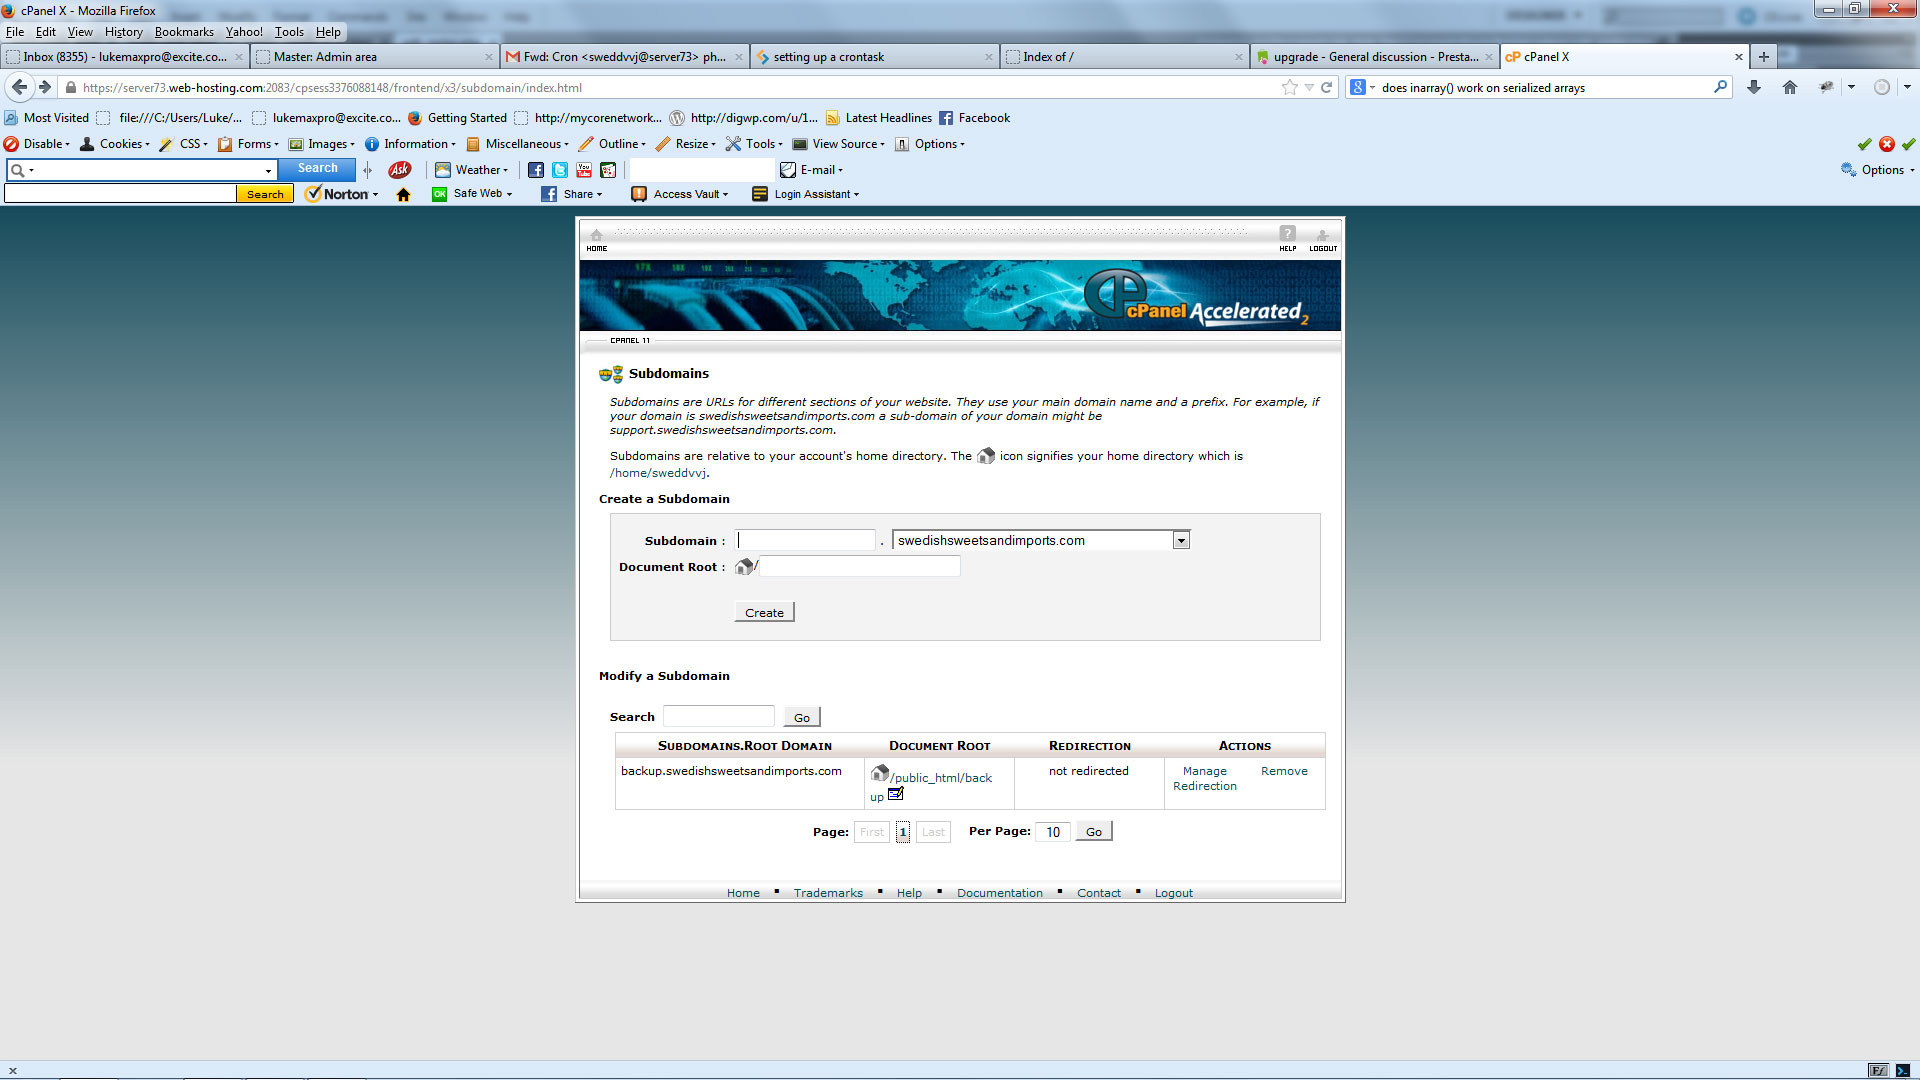Expand the domain selection dropdown
The image size is (1920, 1080).
1181,541
